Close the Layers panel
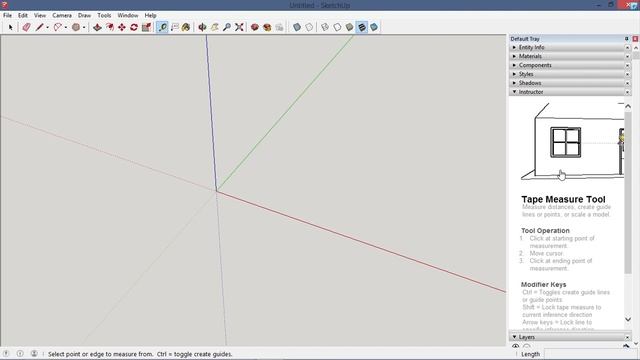 pos(627,337)
